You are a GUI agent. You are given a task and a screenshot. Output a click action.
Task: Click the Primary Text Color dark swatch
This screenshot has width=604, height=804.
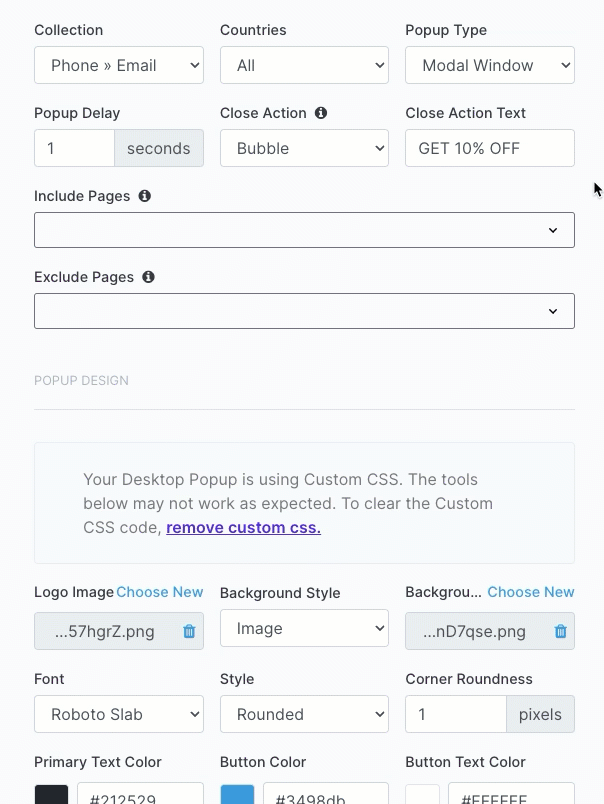(x=51, y=794)
